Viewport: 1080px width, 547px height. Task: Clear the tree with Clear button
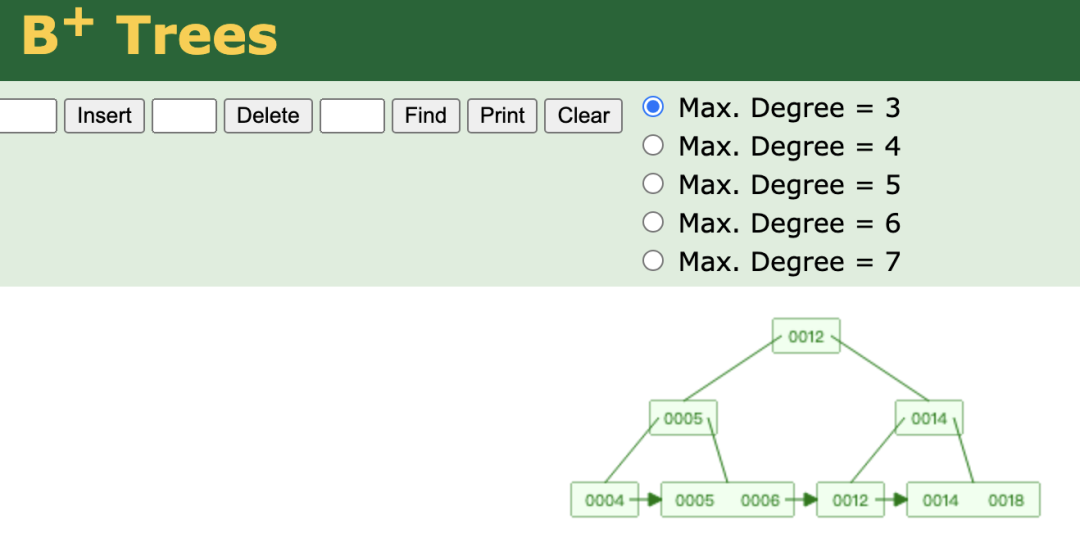click(x=583, y=116)
